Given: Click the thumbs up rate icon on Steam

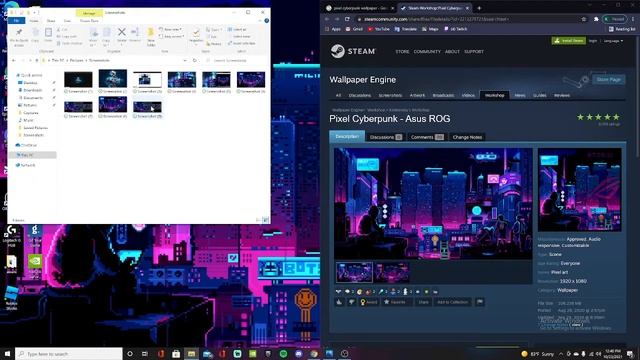Looking at the screenshot, I should (x=340, y=302).
